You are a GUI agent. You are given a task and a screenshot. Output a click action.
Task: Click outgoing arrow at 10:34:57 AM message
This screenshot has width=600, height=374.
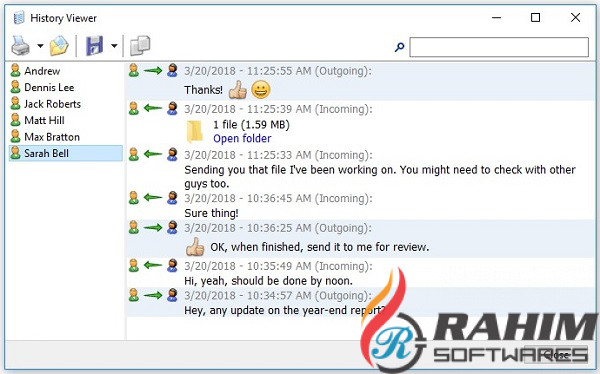point(153,295)
